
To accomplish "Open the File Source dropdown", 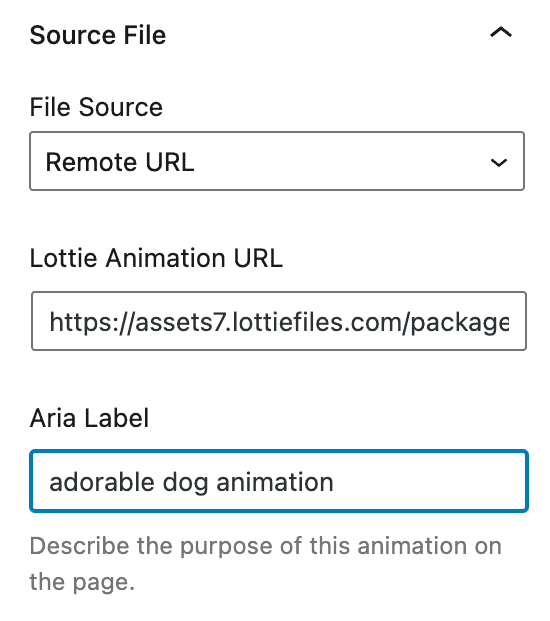I will point(277,161).
